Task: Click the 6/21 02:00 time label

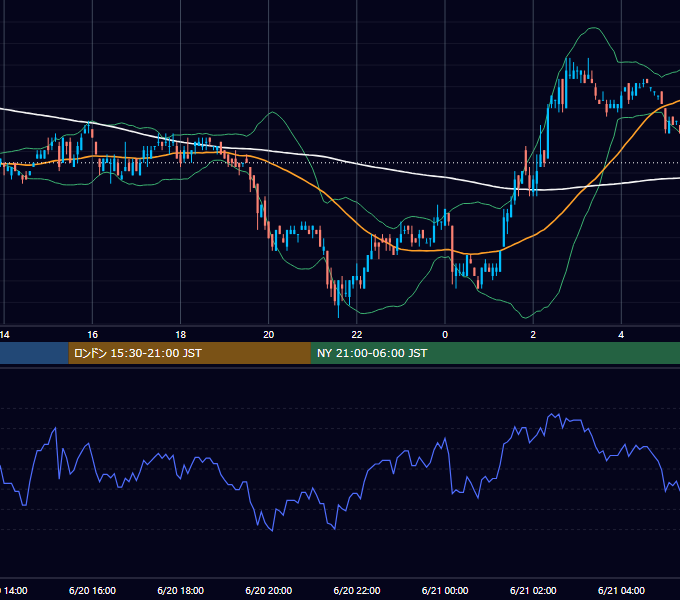Action: (533, 590)
